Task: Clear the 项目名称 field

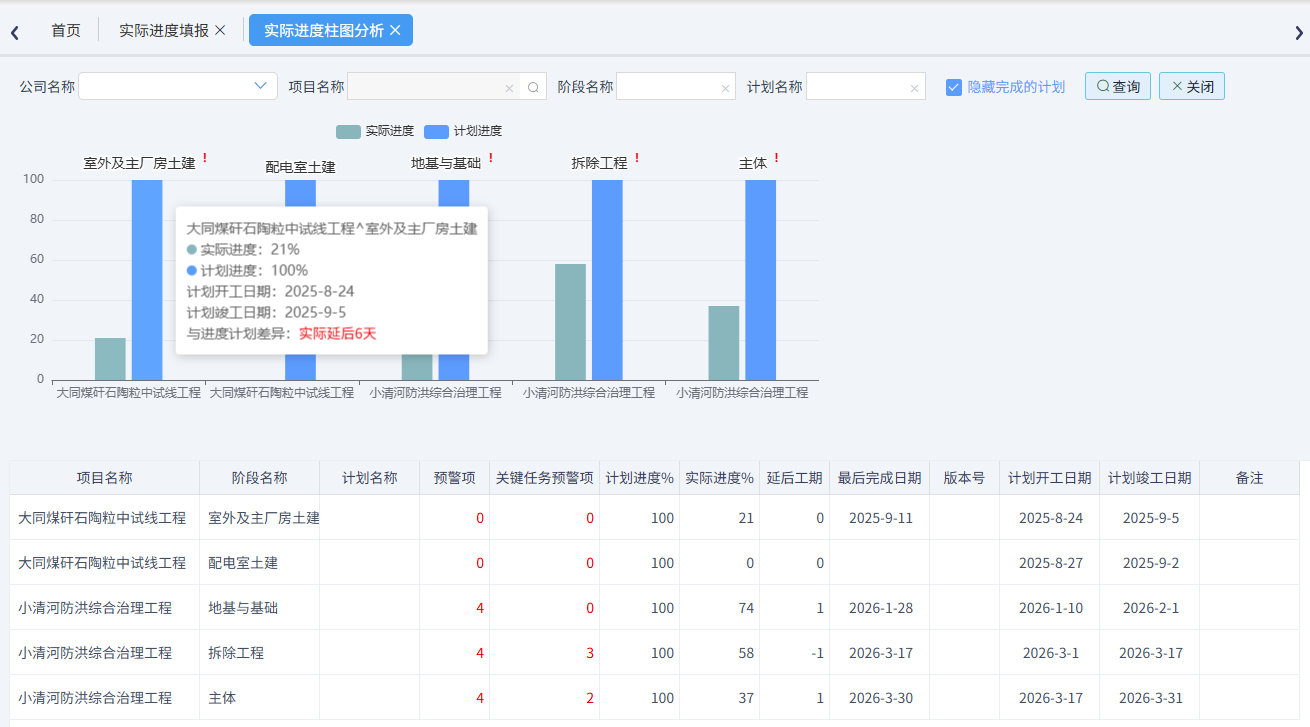Action: tap(509, 88)
